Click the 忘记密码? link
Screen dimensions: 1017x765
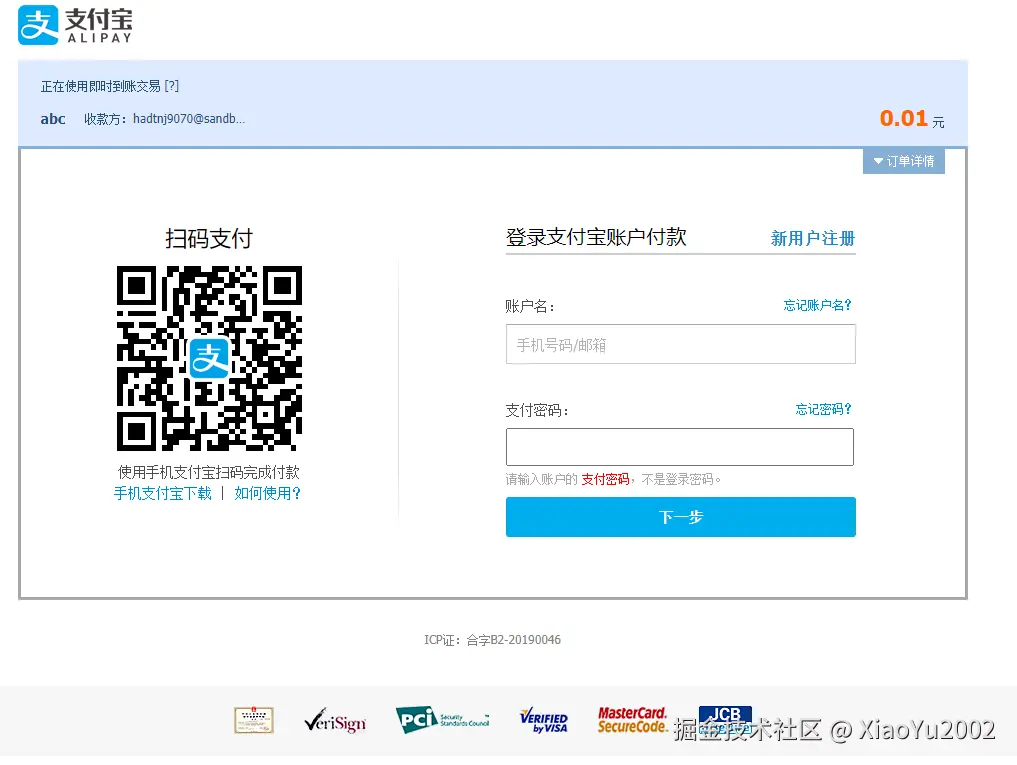(x=823, y=409)
